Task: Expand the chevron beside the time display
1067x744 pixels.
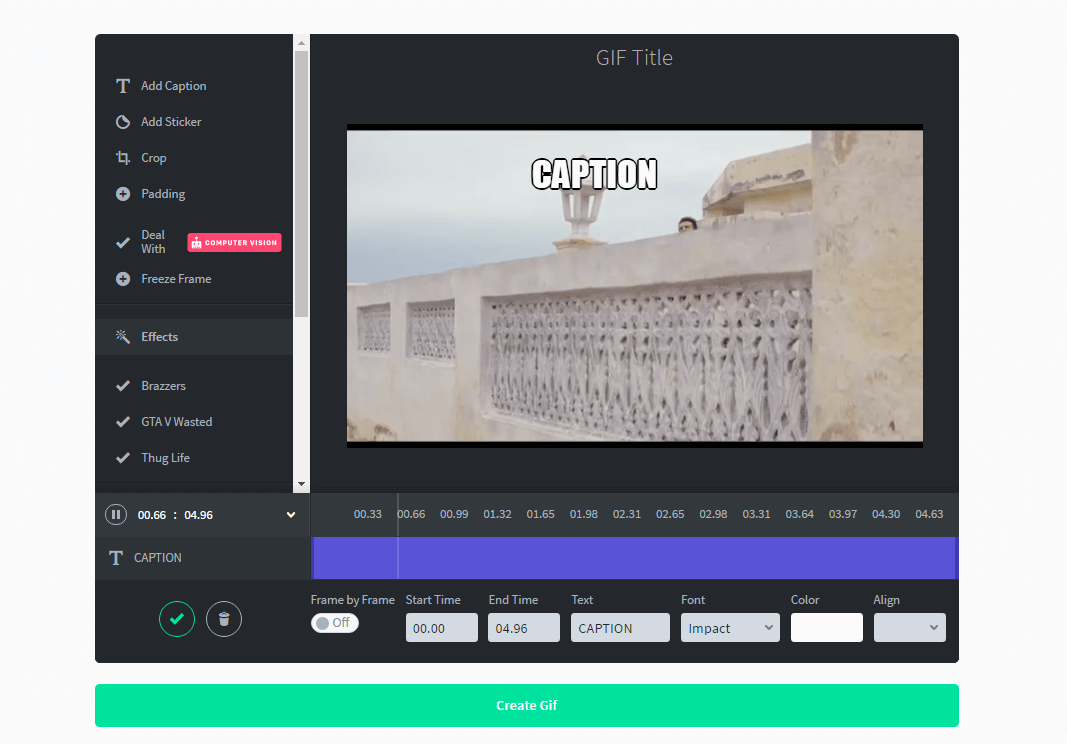Action: [291, 515]
